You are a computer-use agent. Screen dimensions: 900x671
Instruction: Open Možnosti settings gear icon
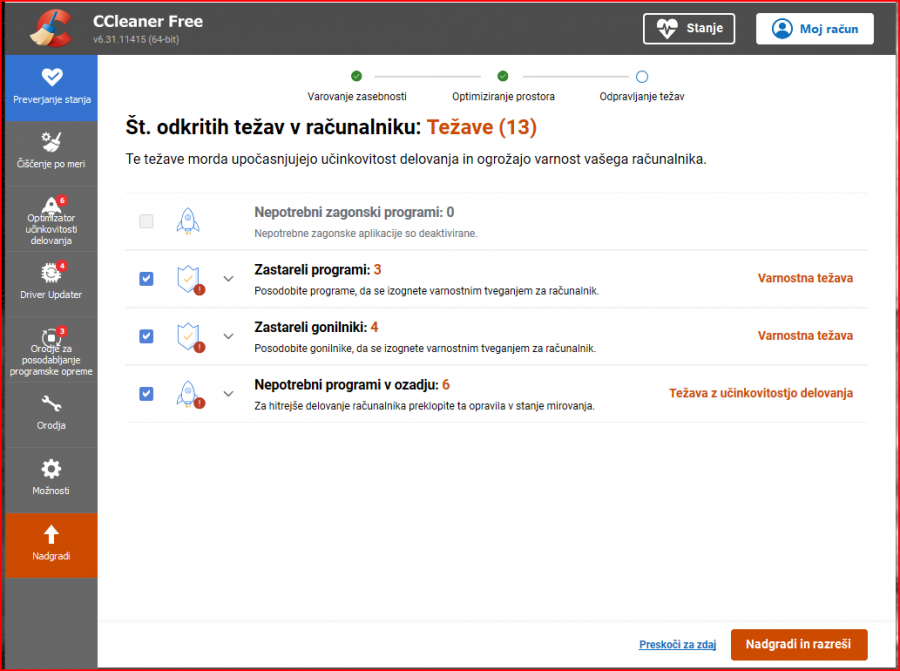point(51,469)
